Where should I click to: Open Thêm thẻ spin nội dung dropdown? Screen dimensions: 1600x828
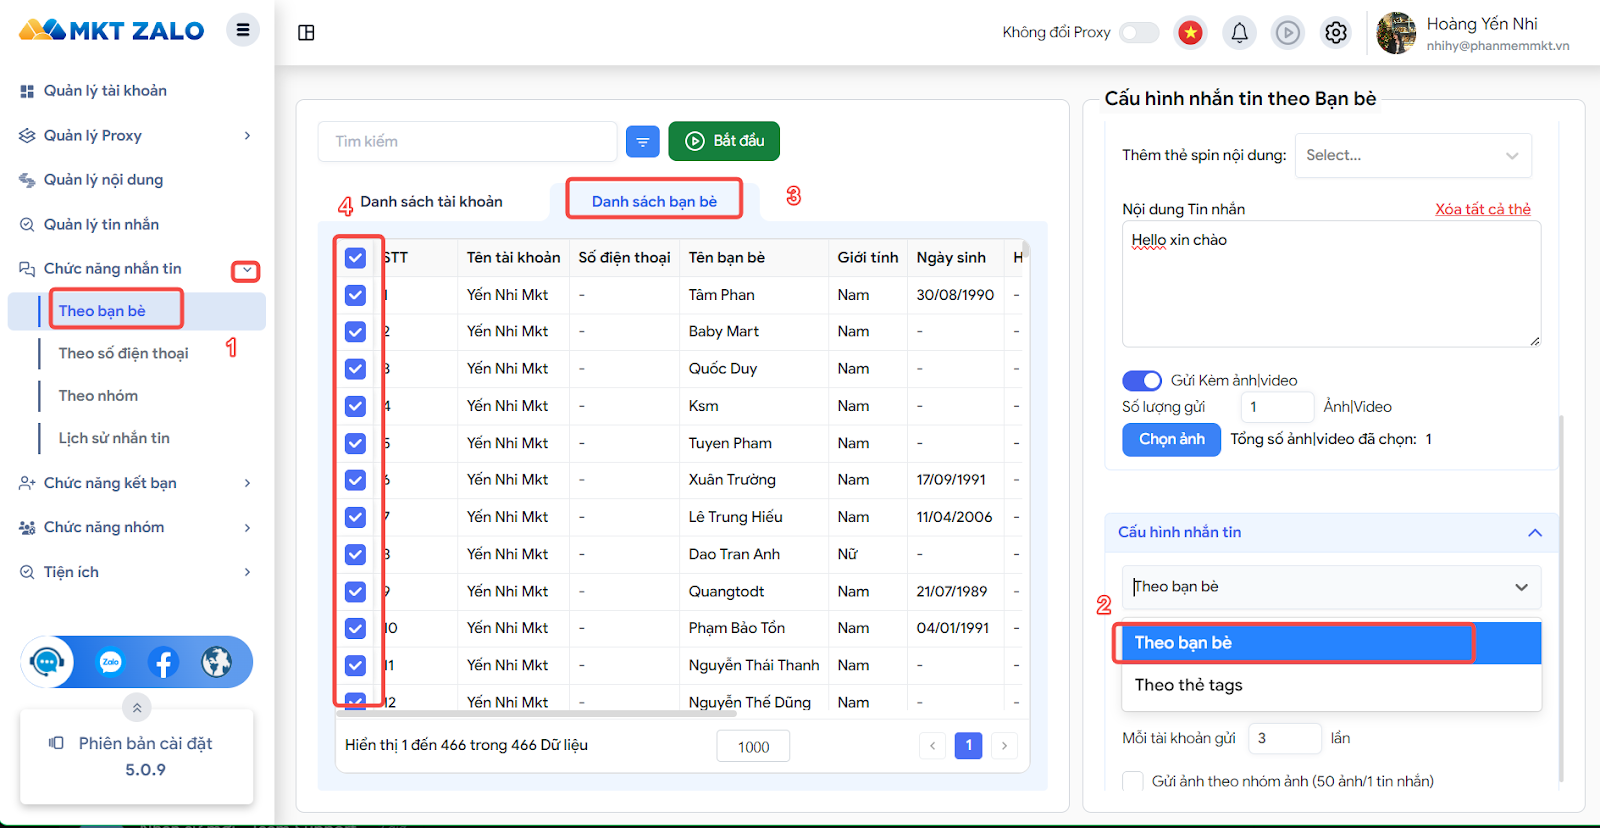click(x=1413, y=156)
